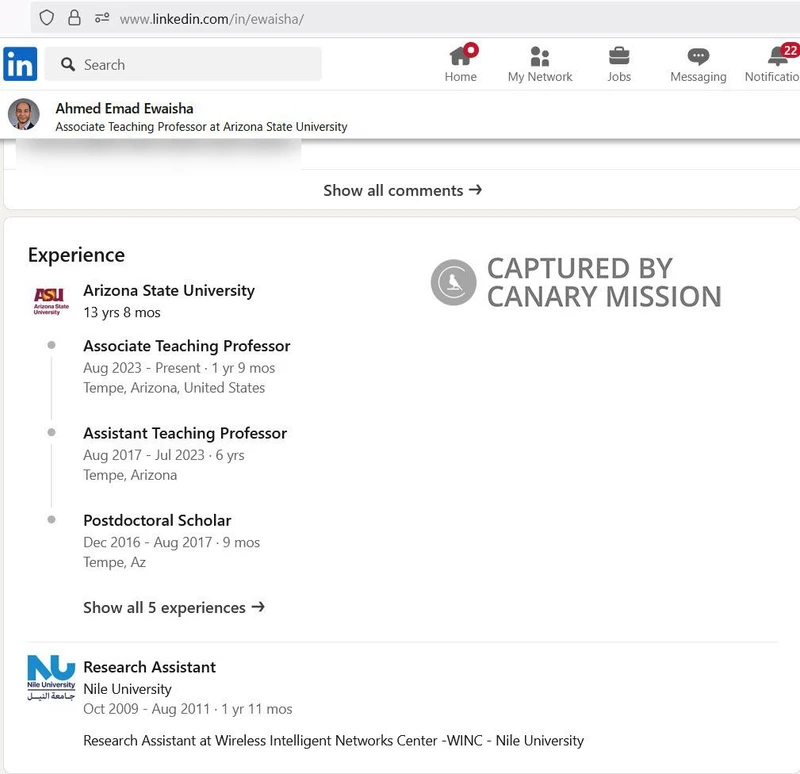
Task: Expand Show all 5 experiences
Action: click(174, 608)
